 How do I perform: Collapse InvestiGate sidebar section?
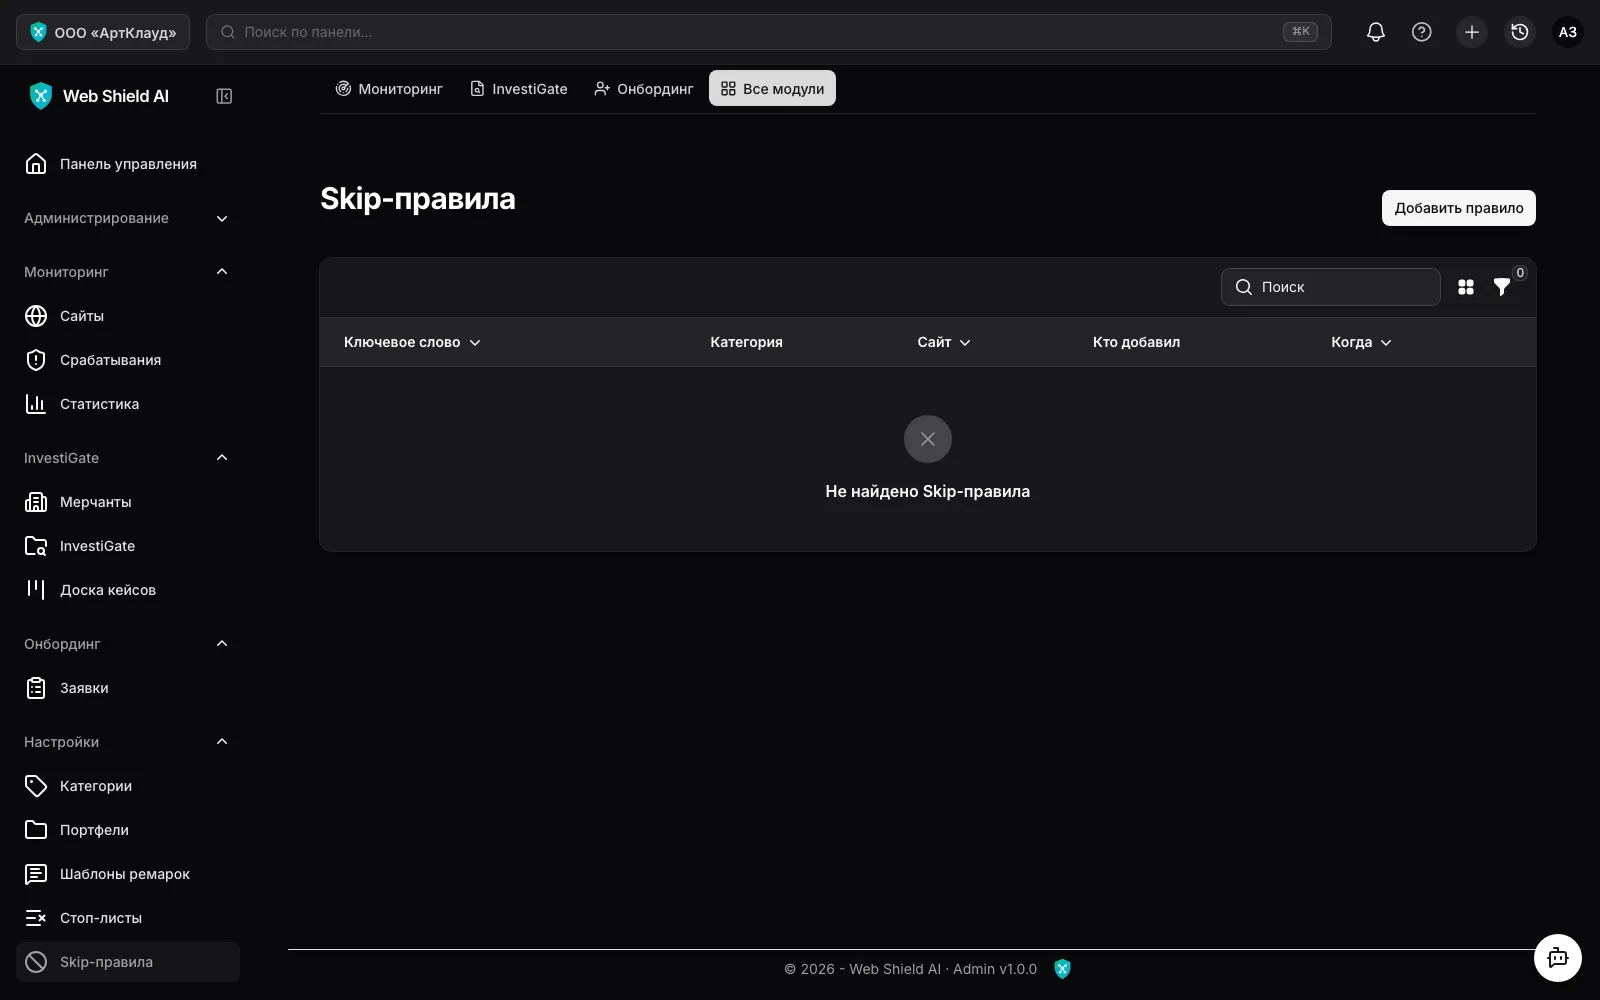128,458
